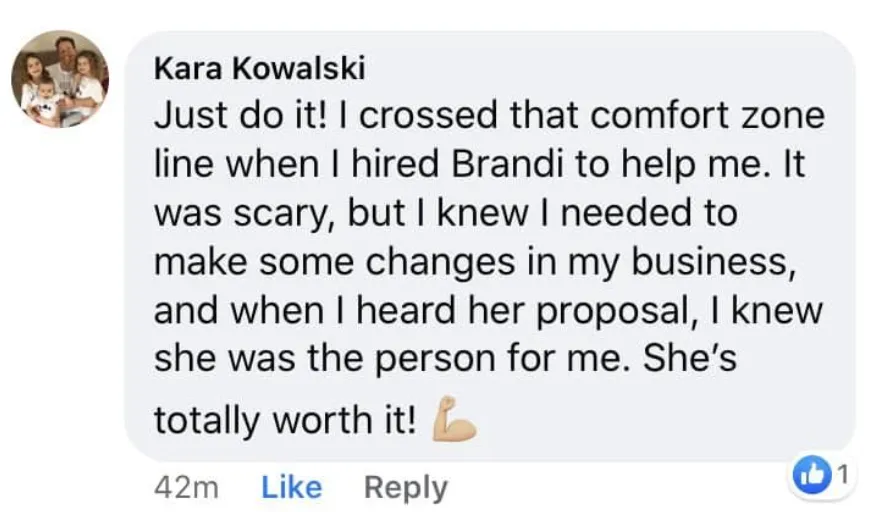The height and width of the screenshot is (512, 878).
Task: Click the word 'business' in the comment
Action: tap(713, 262)
